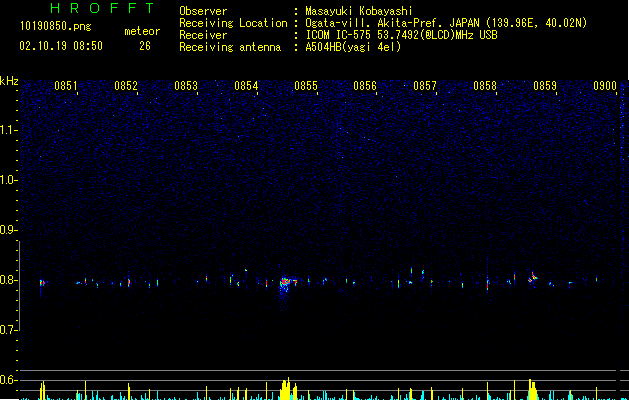
Task: Click the meteor label
Action: point(142,31)
